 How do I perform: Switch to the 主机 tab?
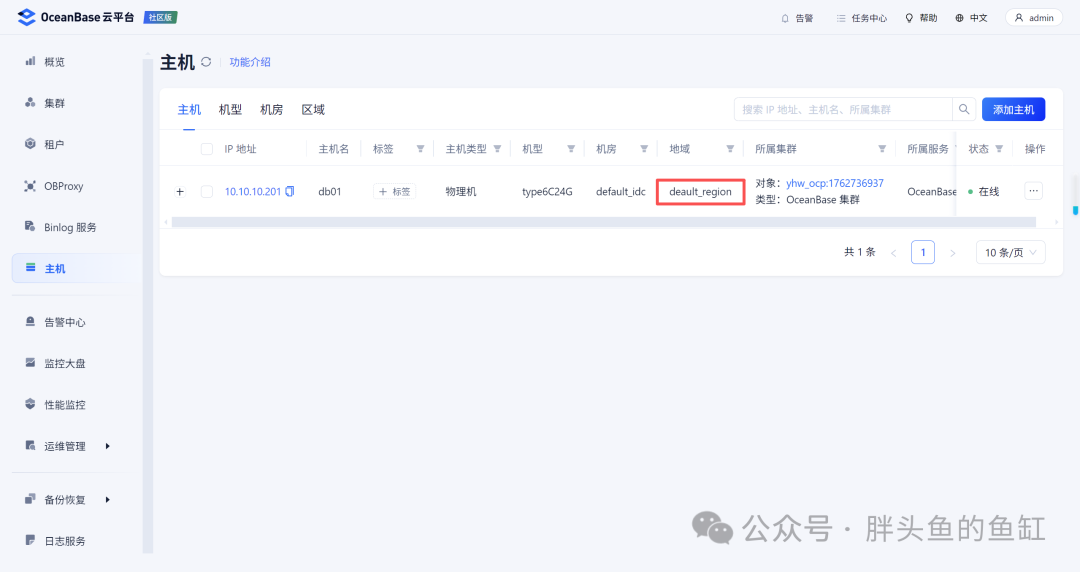click(x=189, y=110)
